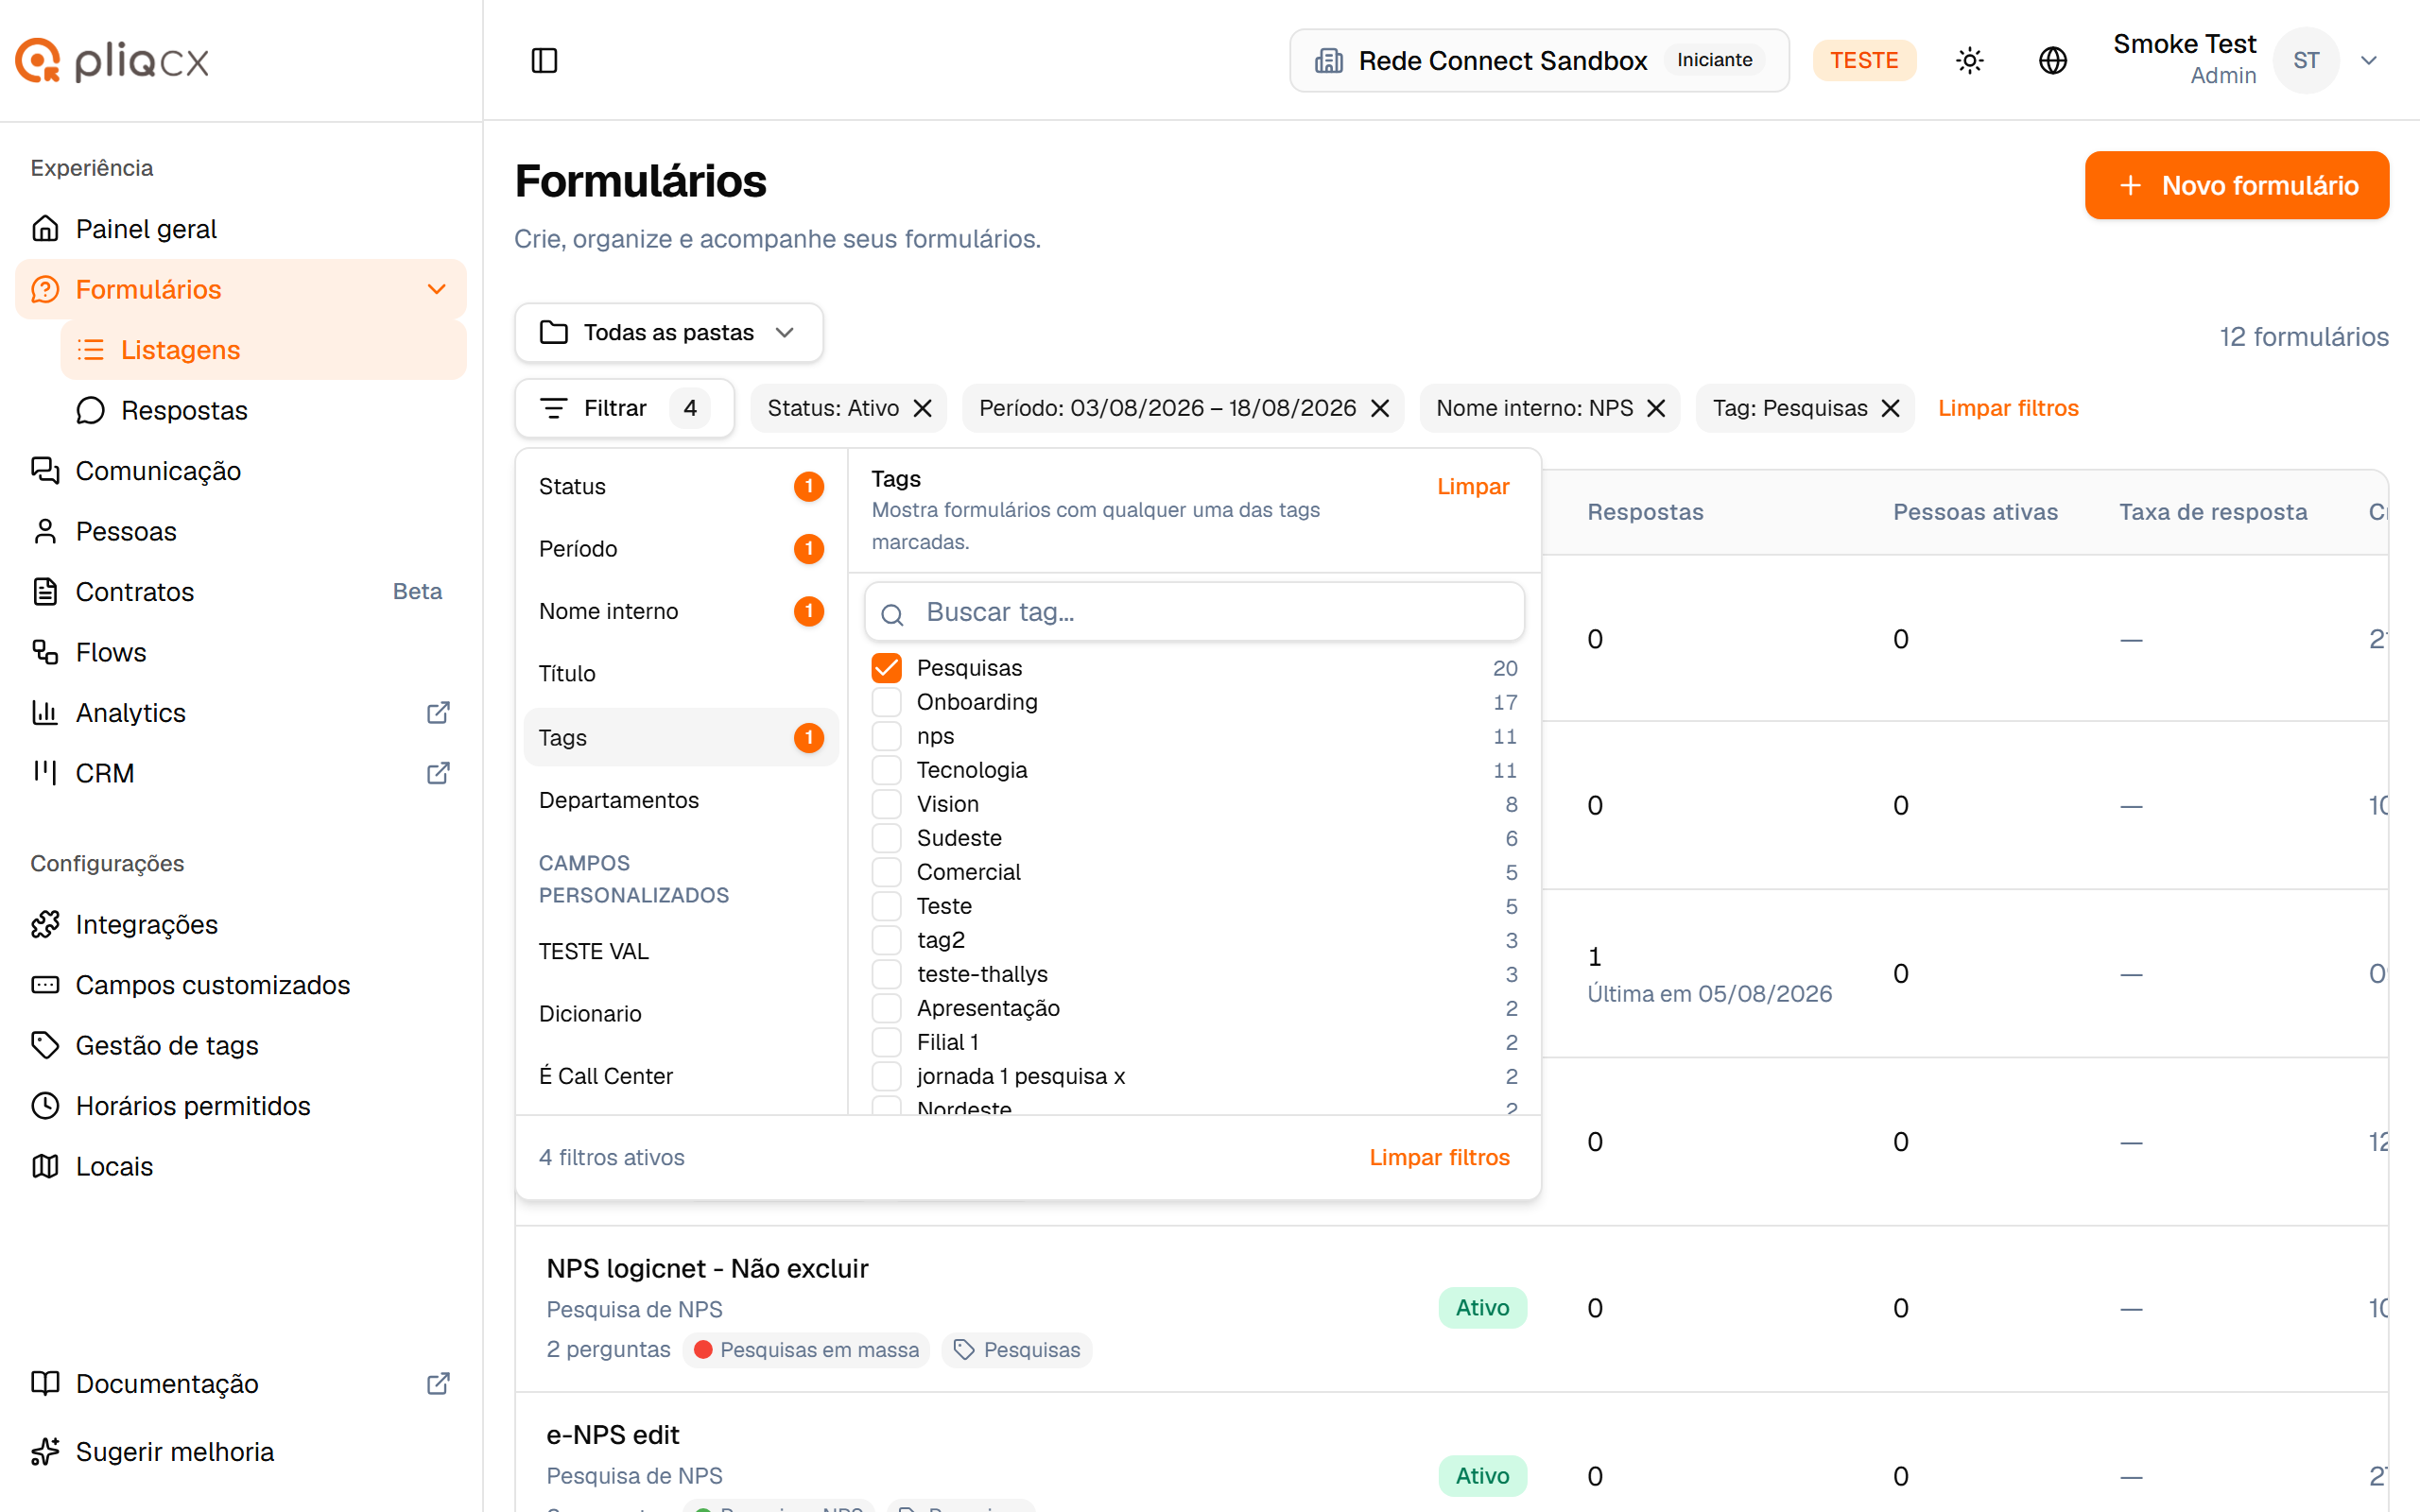This screenshot has height=1512, width=2420.
Task: Click Limpar in the Tags panel
Action: [x=1473, y=486]
